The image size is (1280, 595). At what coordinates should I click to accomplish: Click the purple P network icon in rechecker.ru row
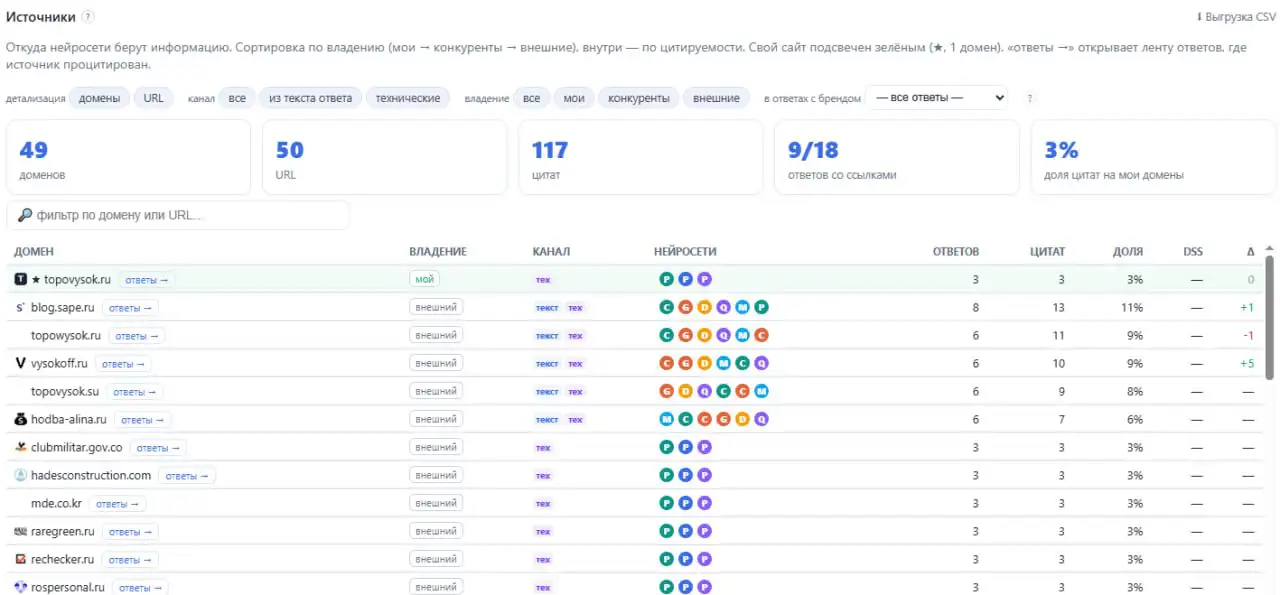(x=704, y=559)
